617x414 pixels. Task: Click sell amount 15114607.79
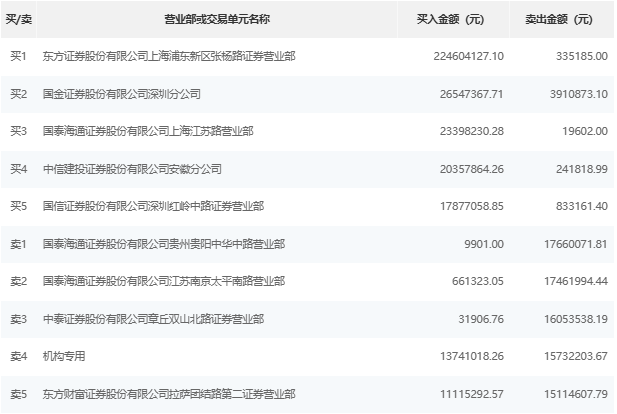pos(576,394)
